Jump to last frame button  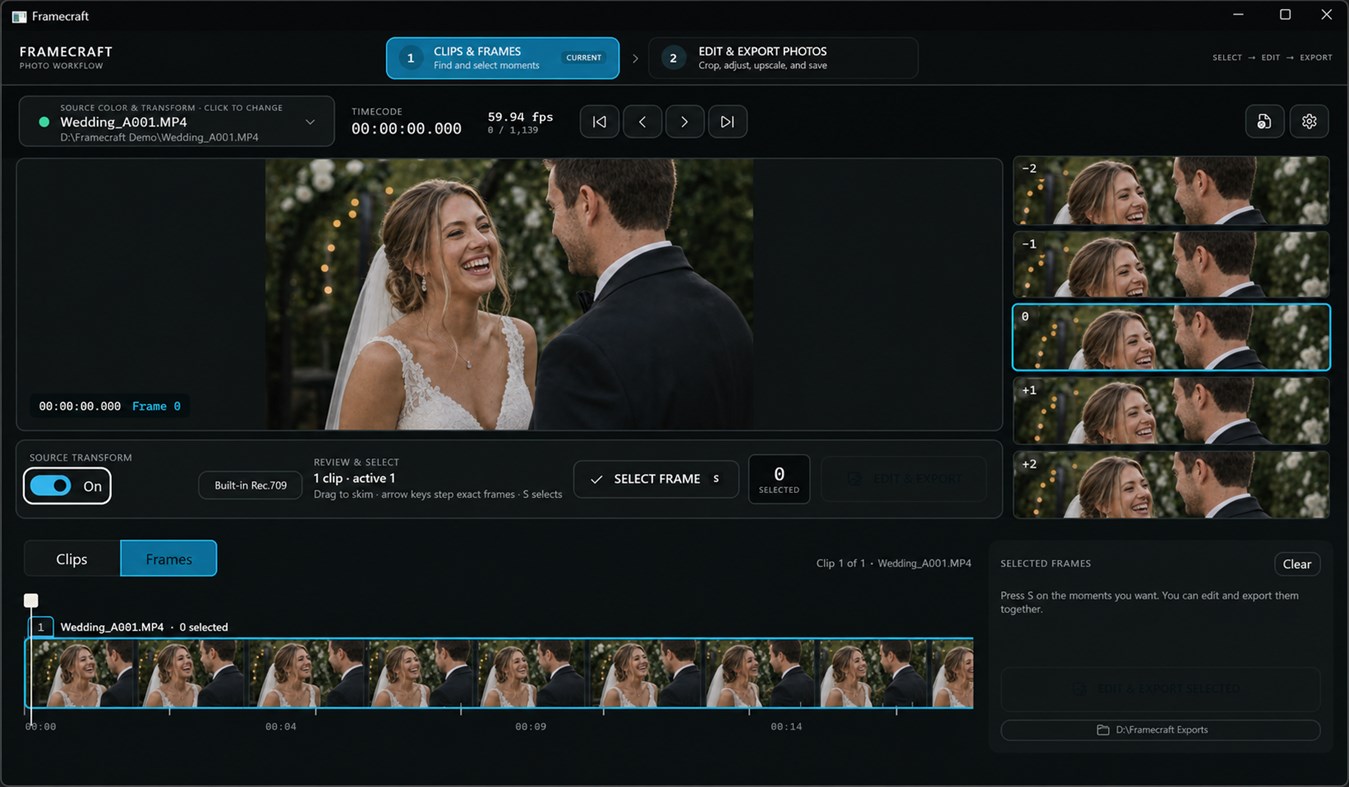(x=727, y=122)
